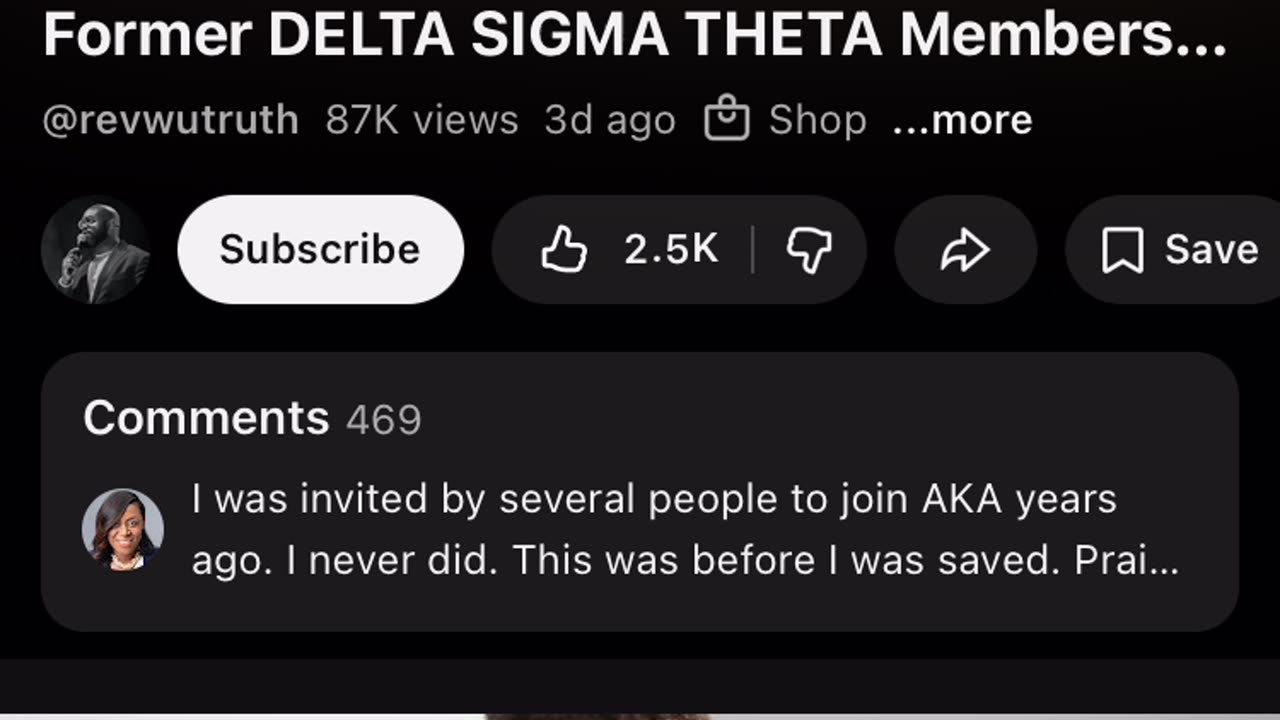
Task: Click the 87K views text
Action: coord(421,120)
